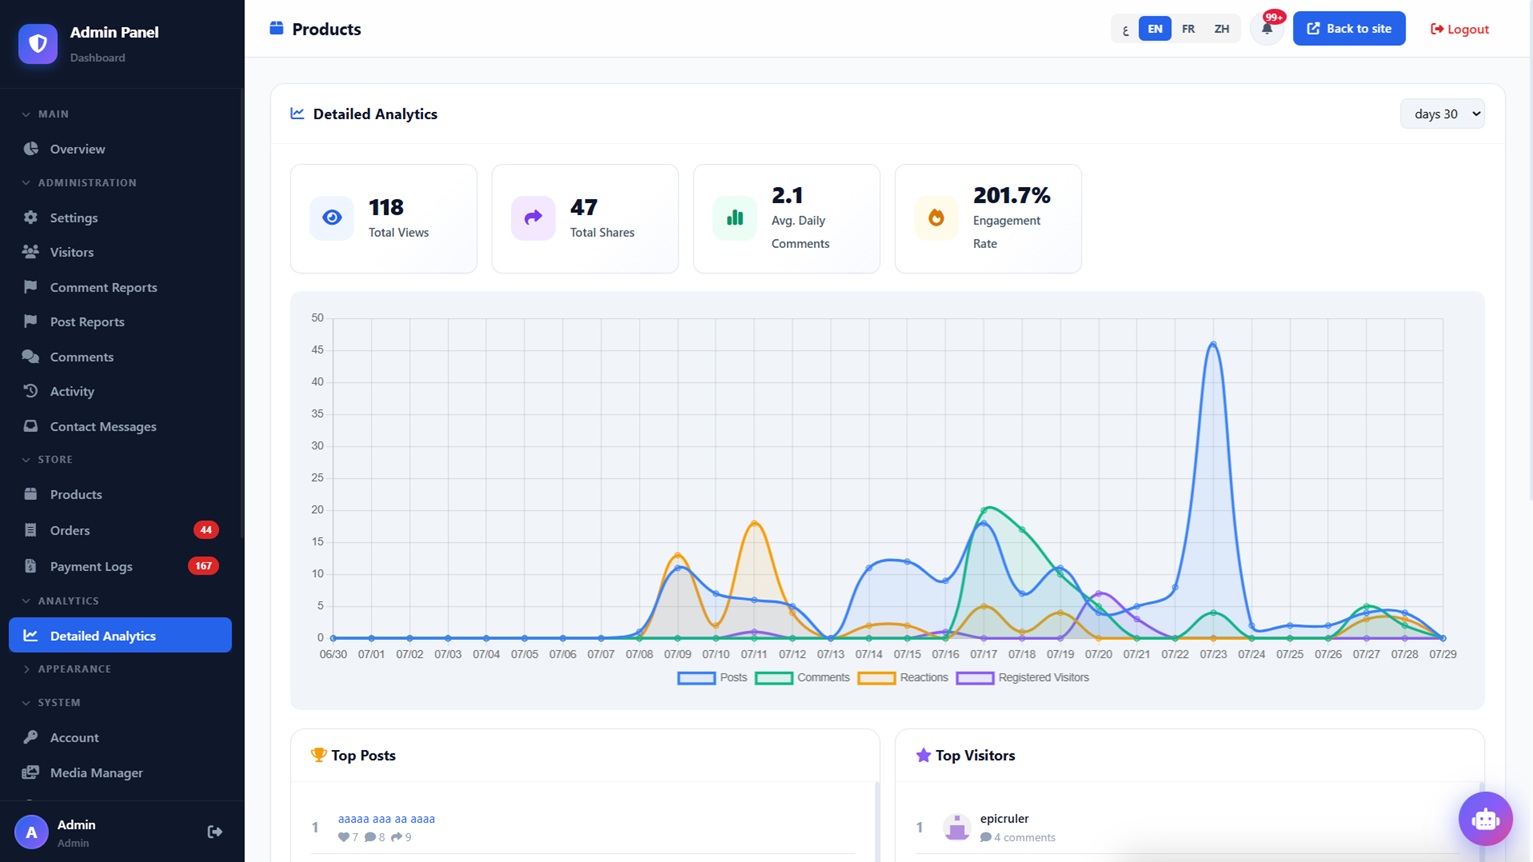Click the Total Views eye icon
Viewport: 1533px width, 862px height.
click(332, 218)
